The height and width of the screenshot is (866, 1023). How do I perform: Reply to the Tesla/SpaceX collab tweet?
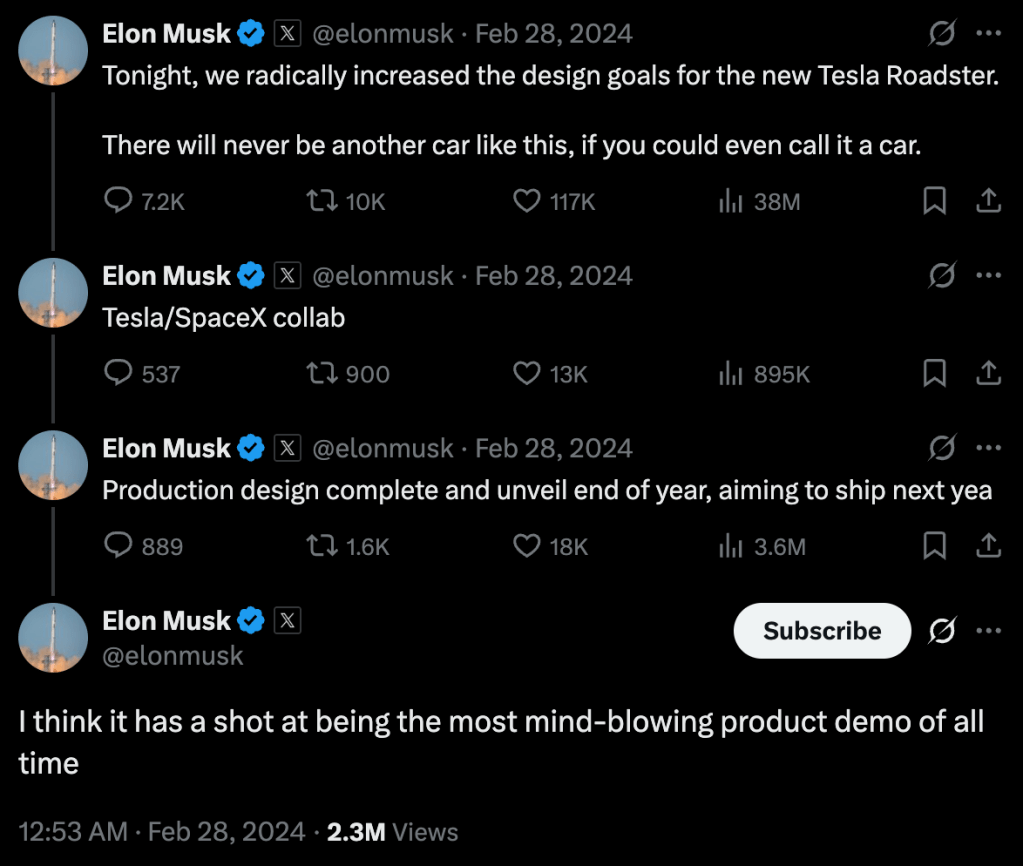click(x=119, y=374)
